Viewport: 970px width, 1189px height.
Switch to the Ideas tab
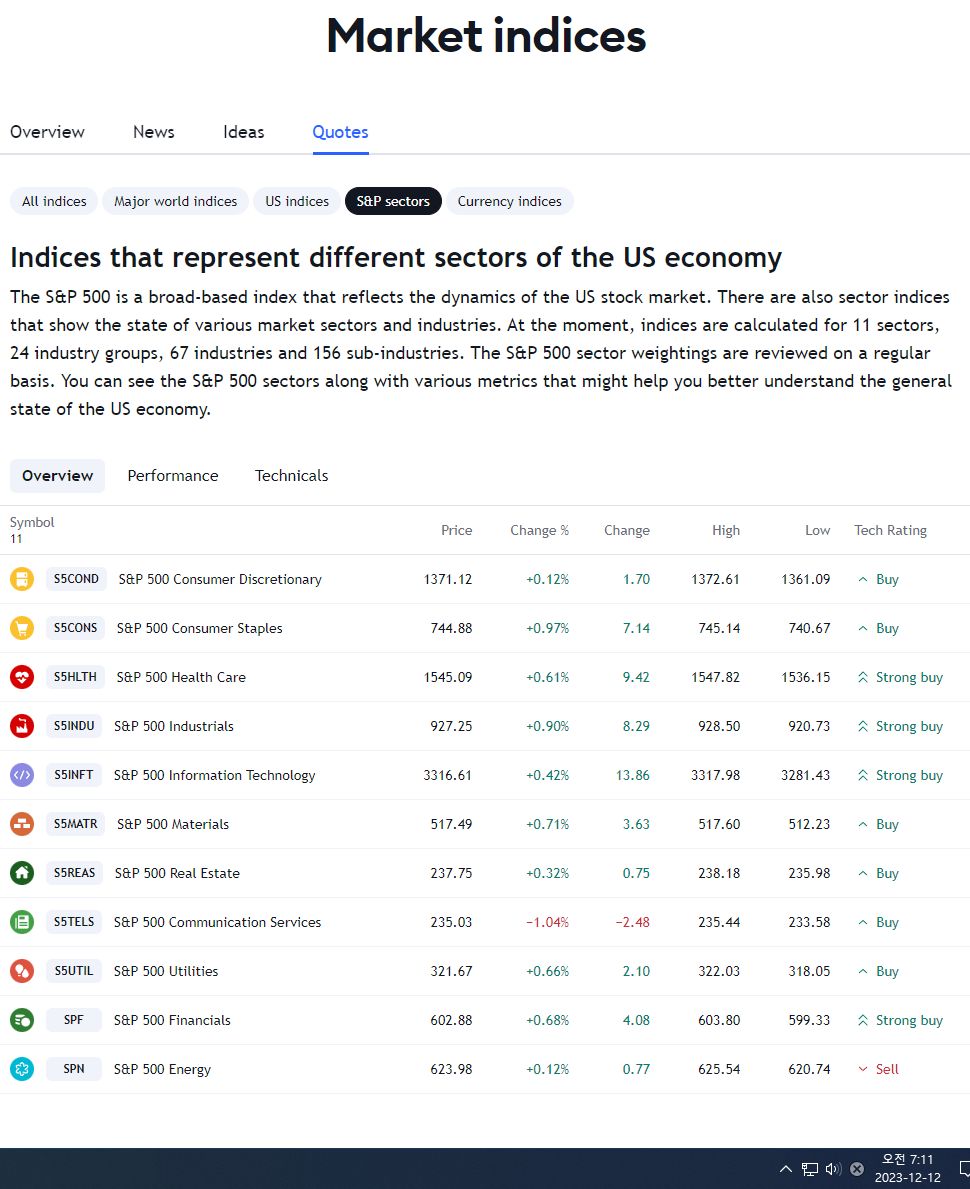pos(243,132)
